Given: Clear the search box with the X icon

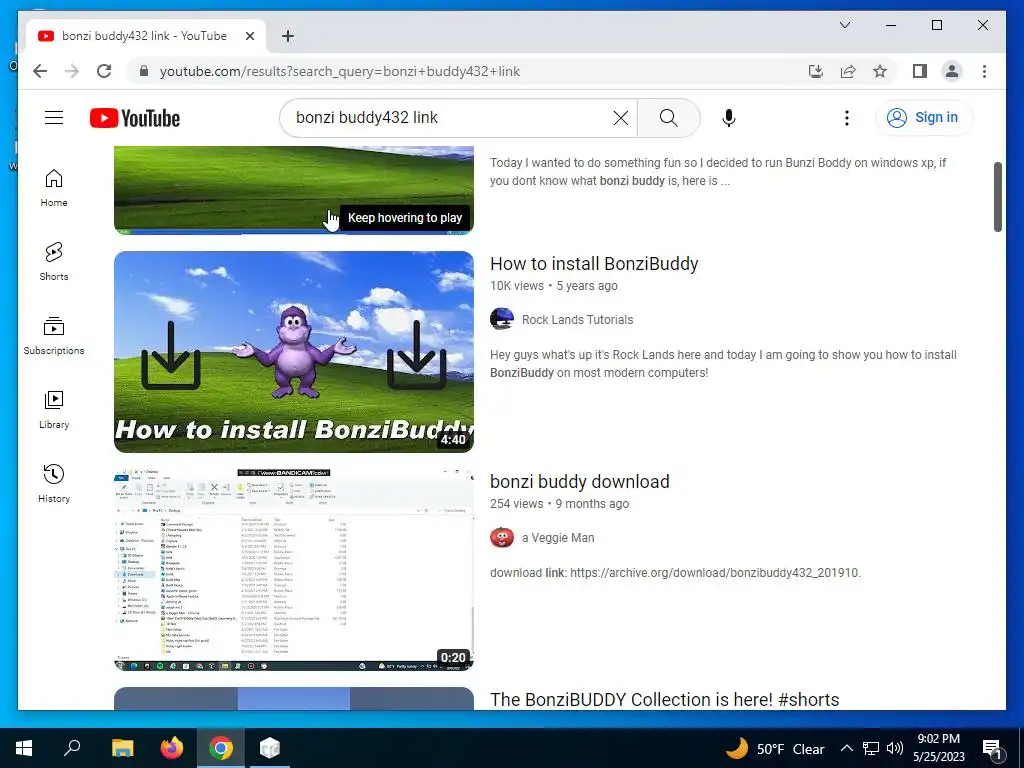Looking at the screenshot, I should click(620, 118).
